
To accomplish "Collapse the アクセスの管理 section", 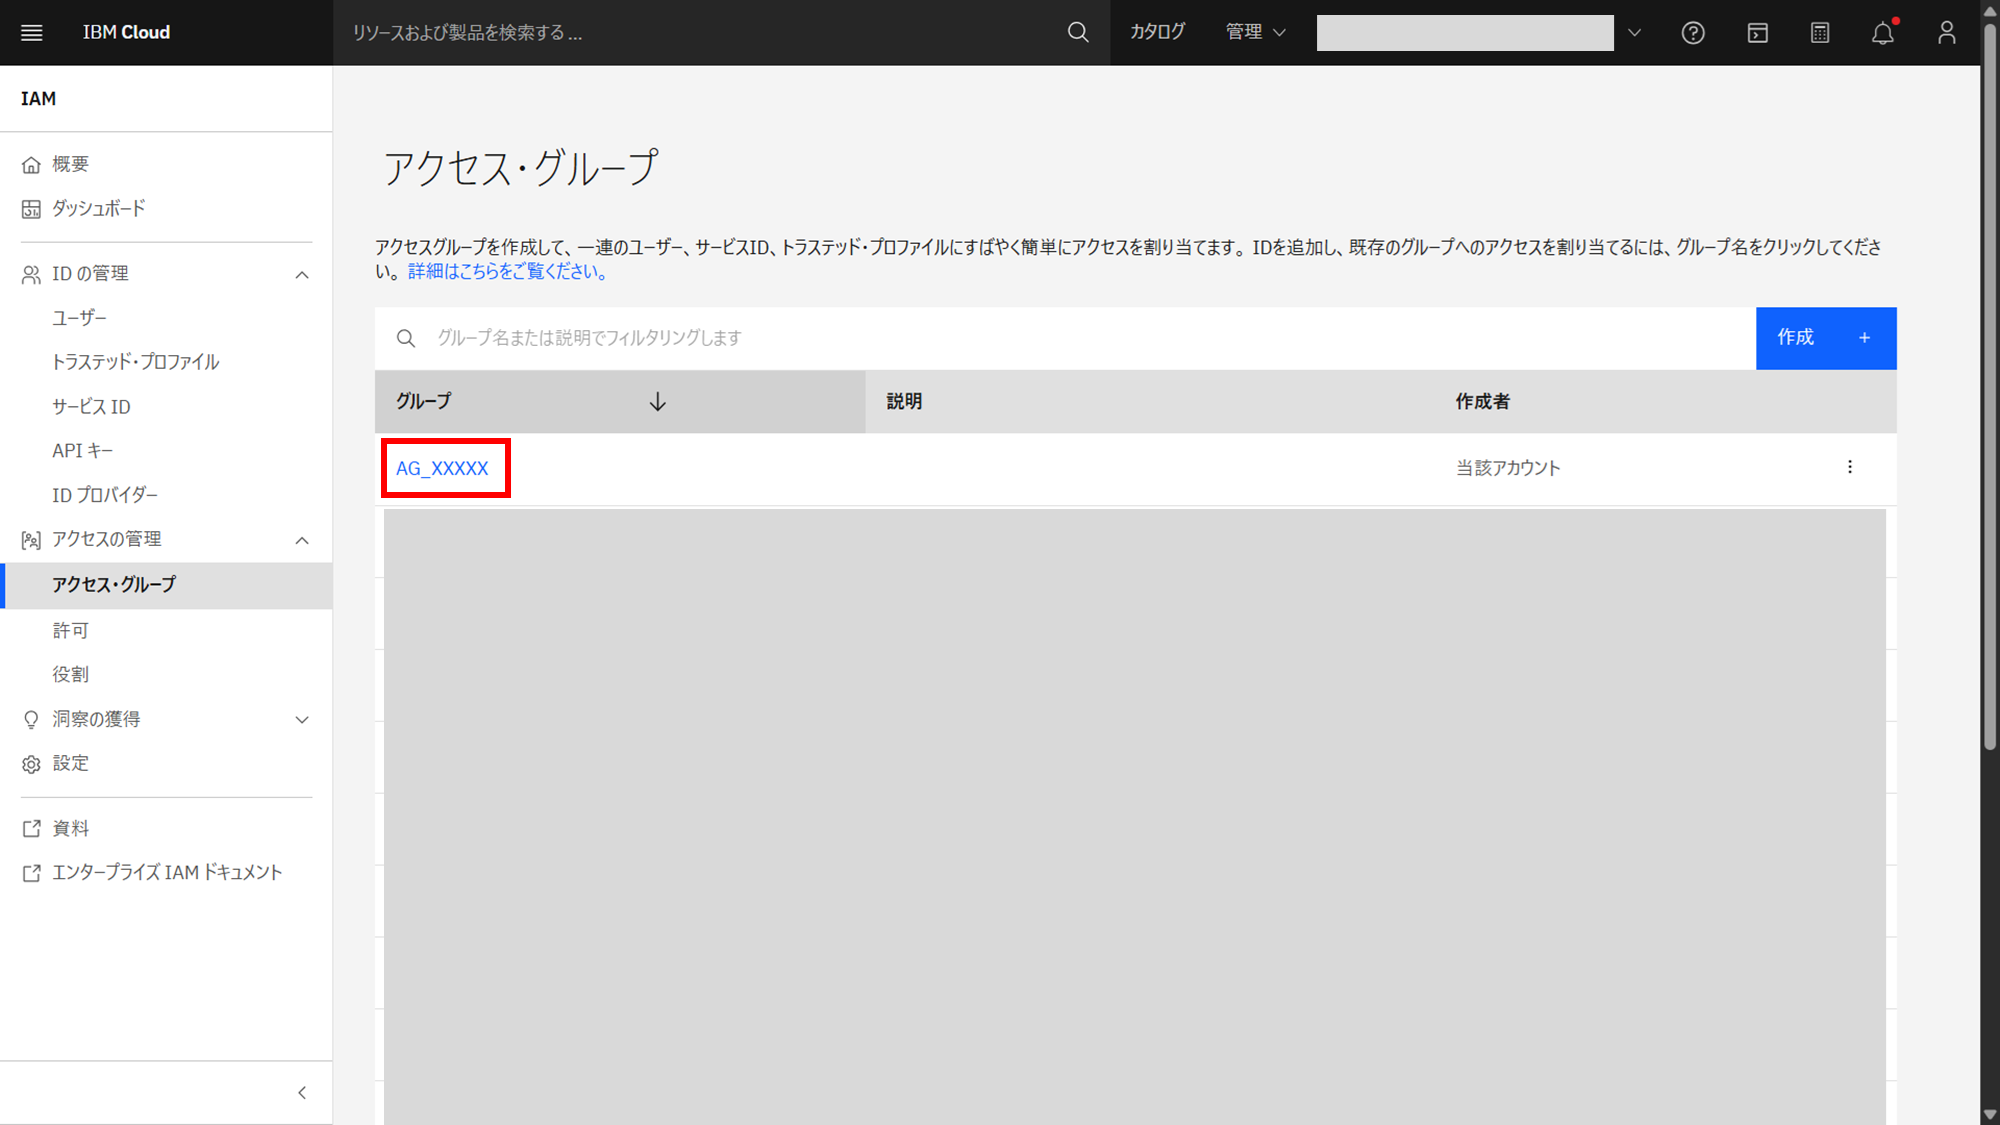I will coord(302,540).
